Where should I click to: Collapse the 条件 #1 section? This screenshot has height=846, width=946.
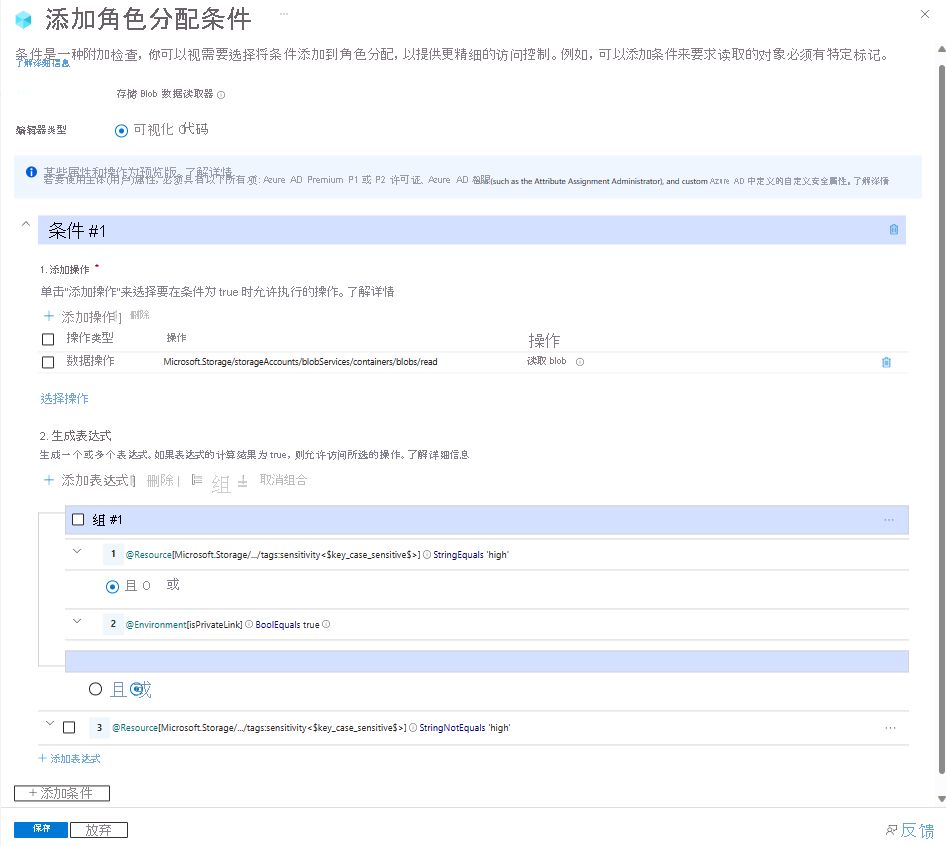click(x=25, y=225)
